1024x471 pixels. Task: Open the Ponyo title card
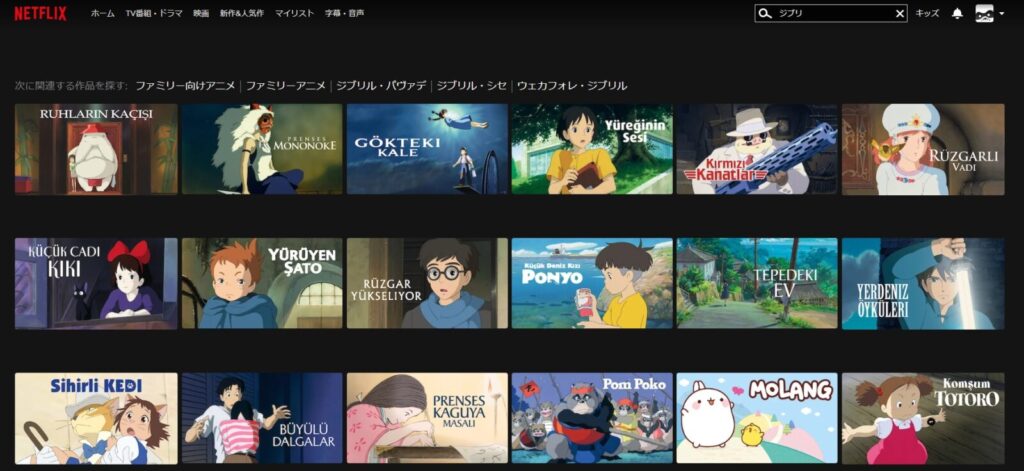tap(592, 284)
